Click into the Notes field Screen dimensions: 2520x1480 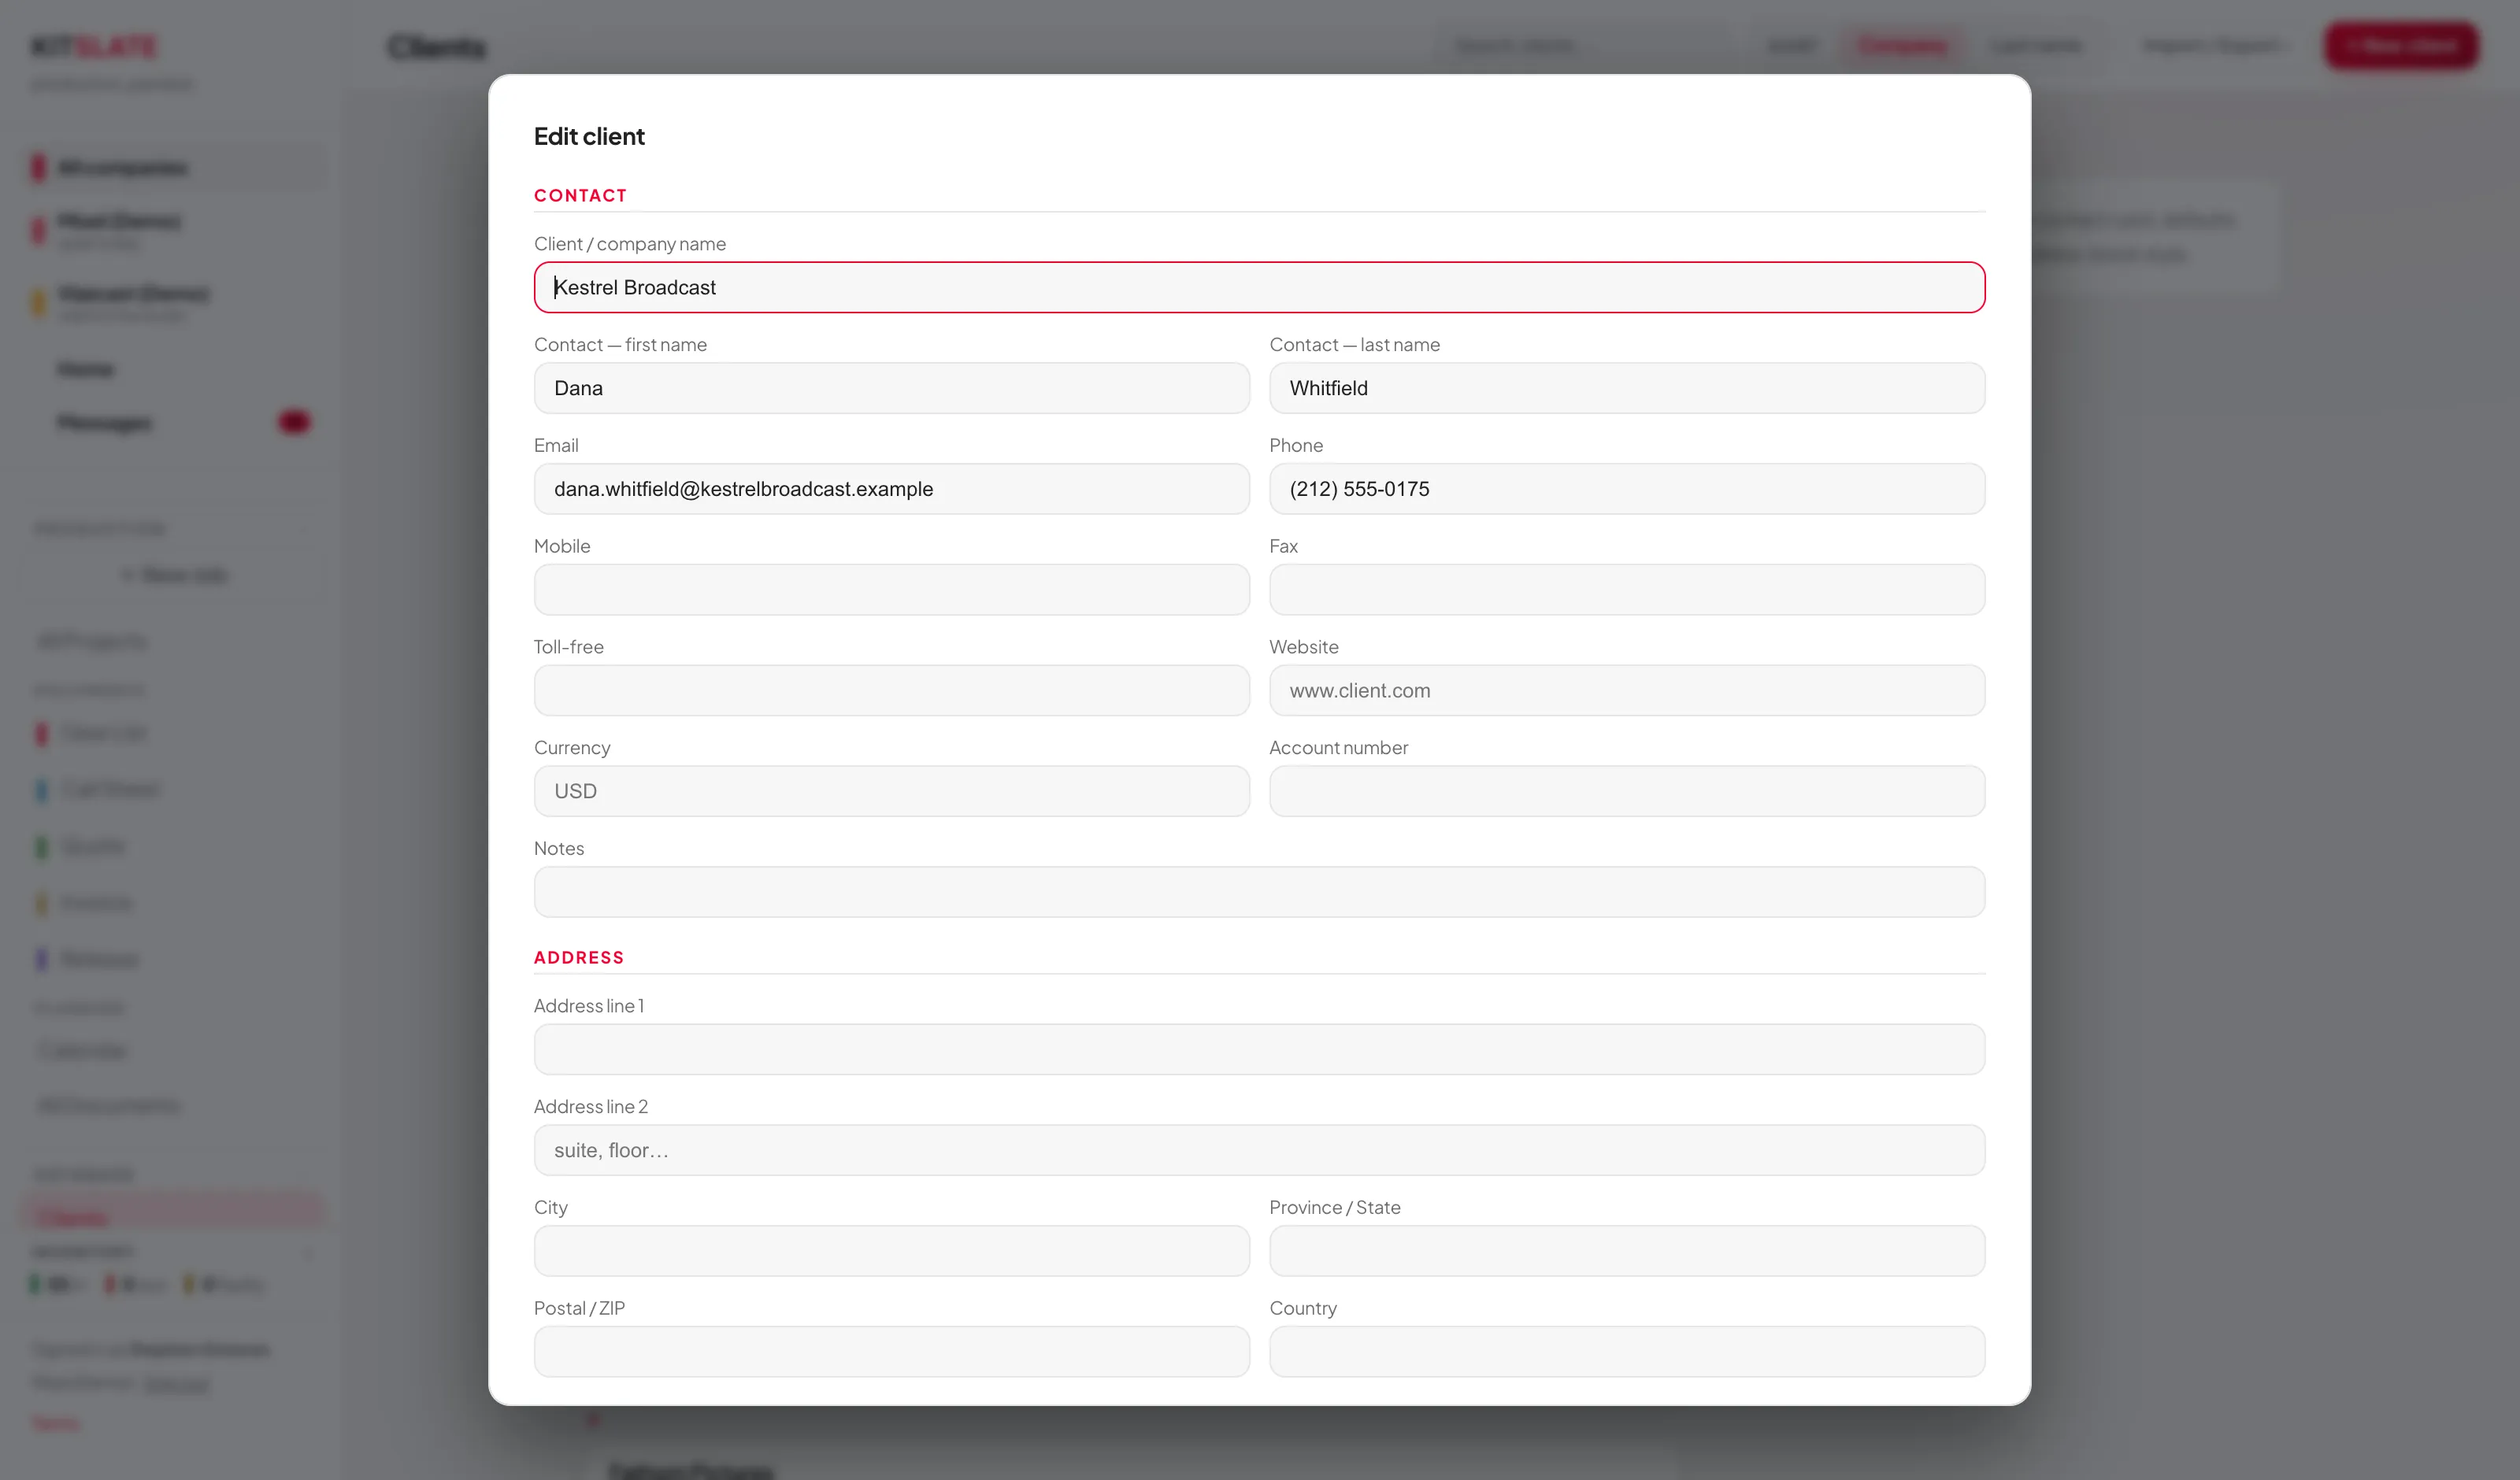pyautogui.click(x=1259, y=892)
